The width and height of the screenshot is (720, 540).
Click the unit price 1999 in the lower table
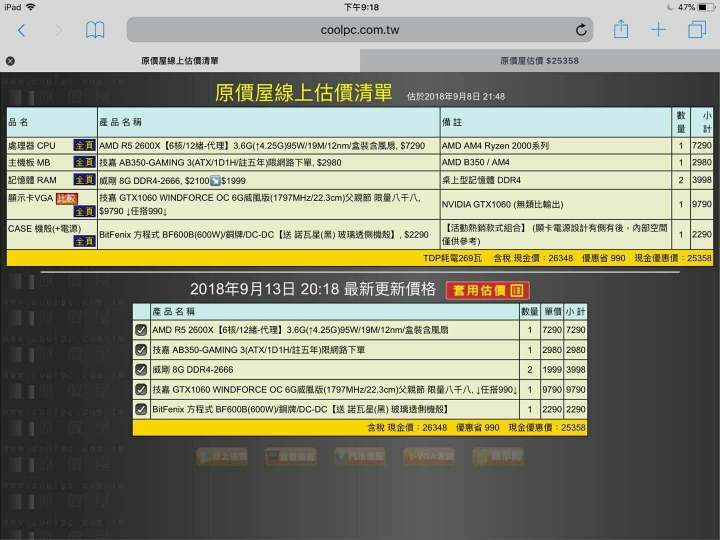tap(551, 370)
